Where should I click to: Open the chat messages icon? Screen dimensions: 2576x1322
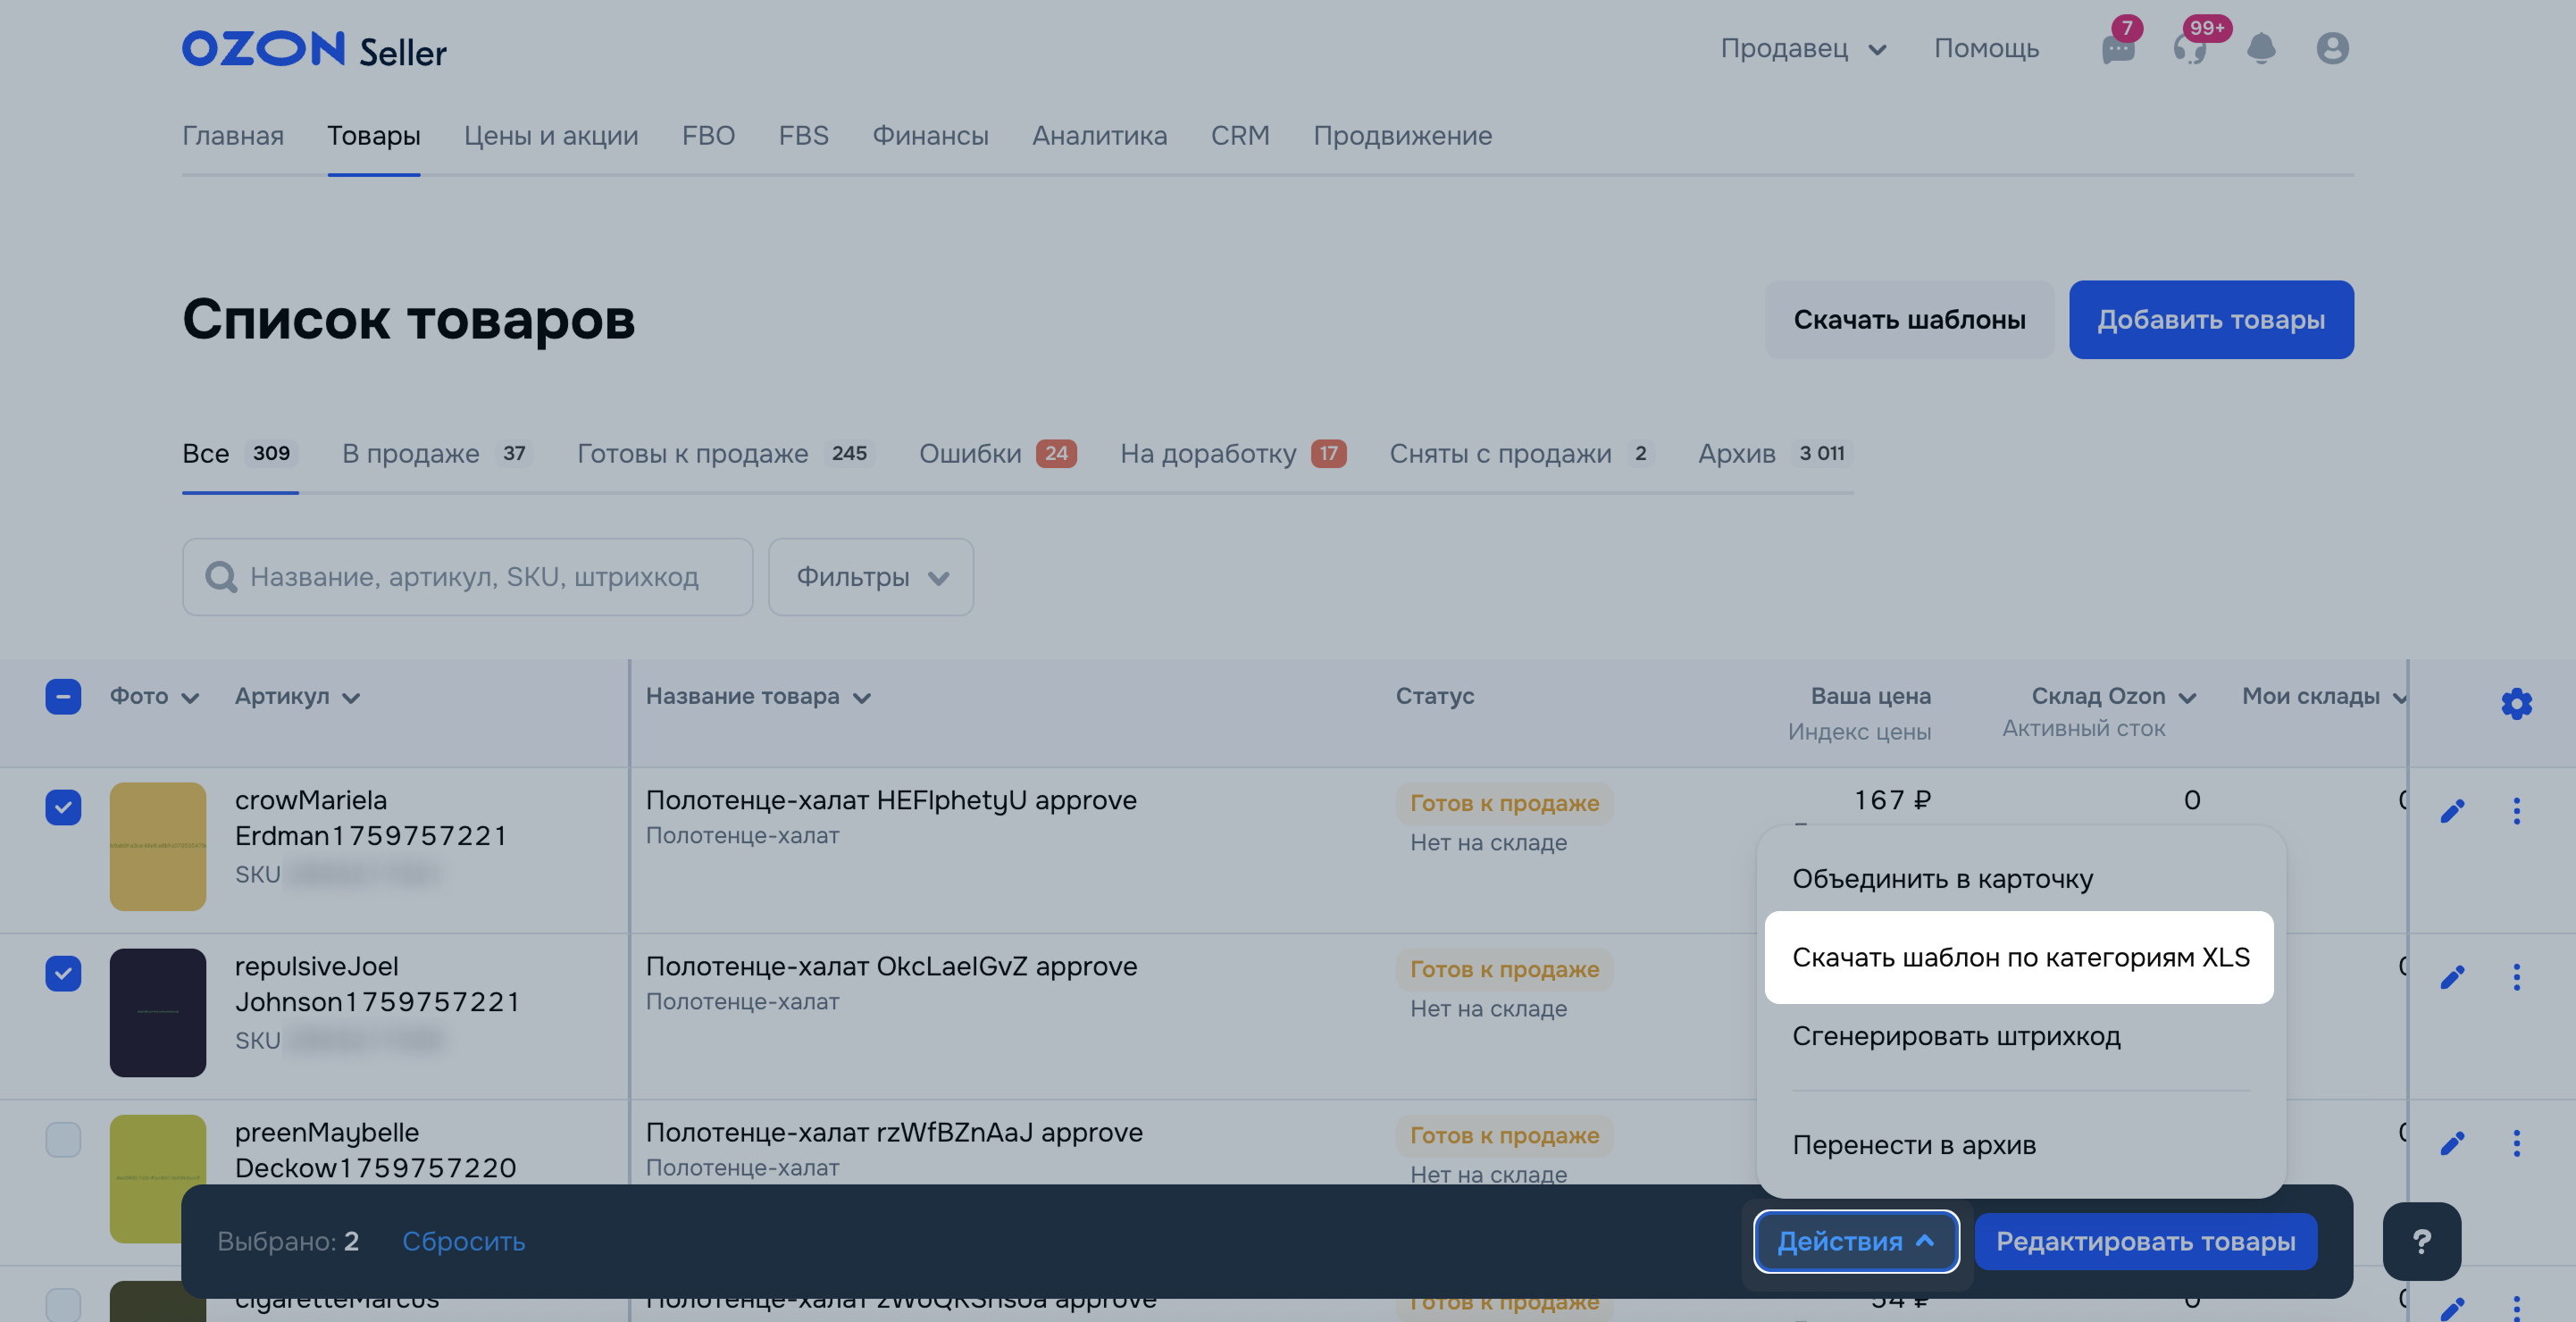tap(2117, 49)
